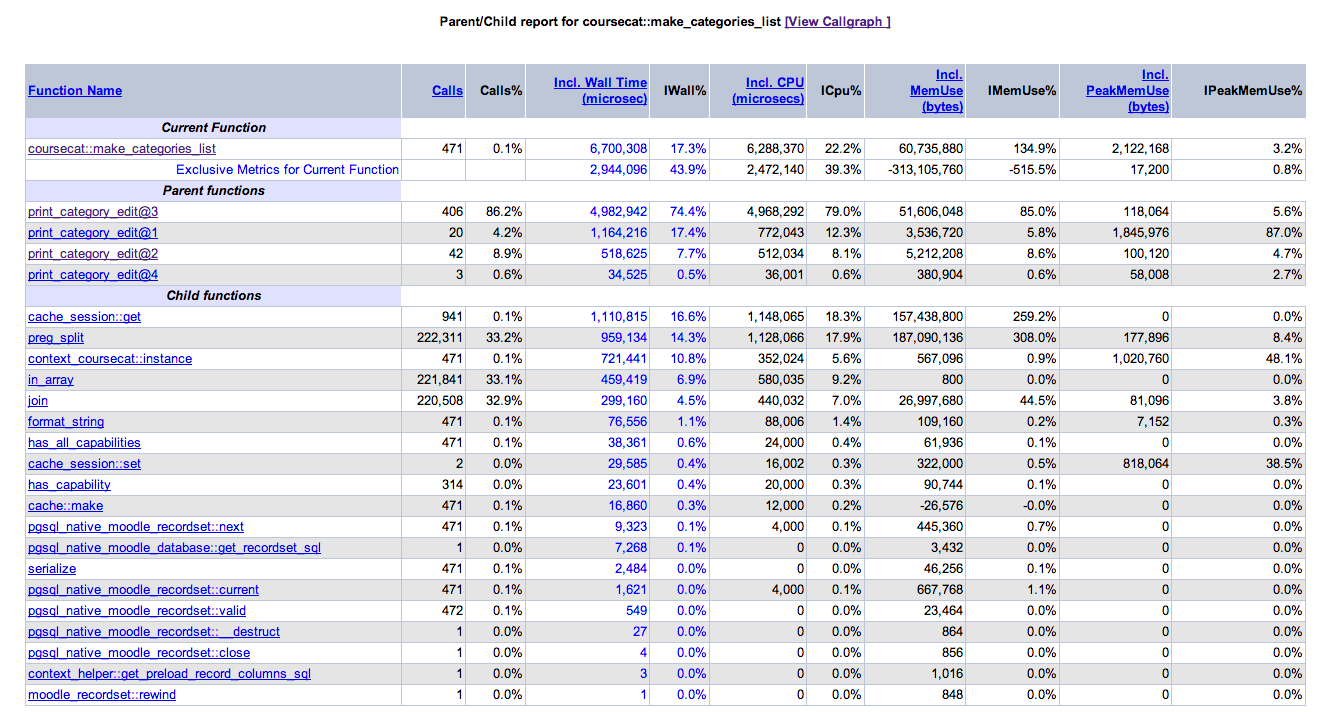
Task: Select exclusive wall time 2,944,096
Action: [618, 169]
